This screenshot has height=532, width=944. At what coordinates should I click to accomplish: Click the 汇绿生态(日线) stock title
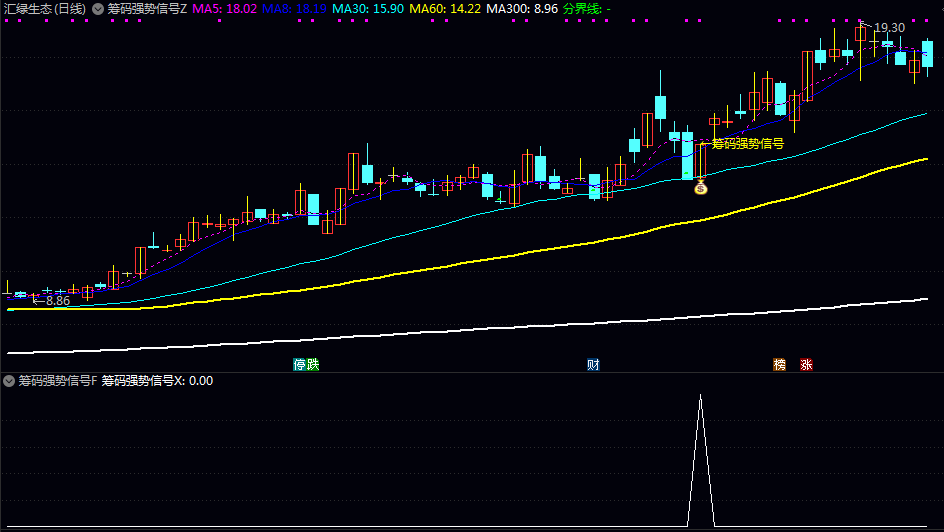click(x=44, y=8)
